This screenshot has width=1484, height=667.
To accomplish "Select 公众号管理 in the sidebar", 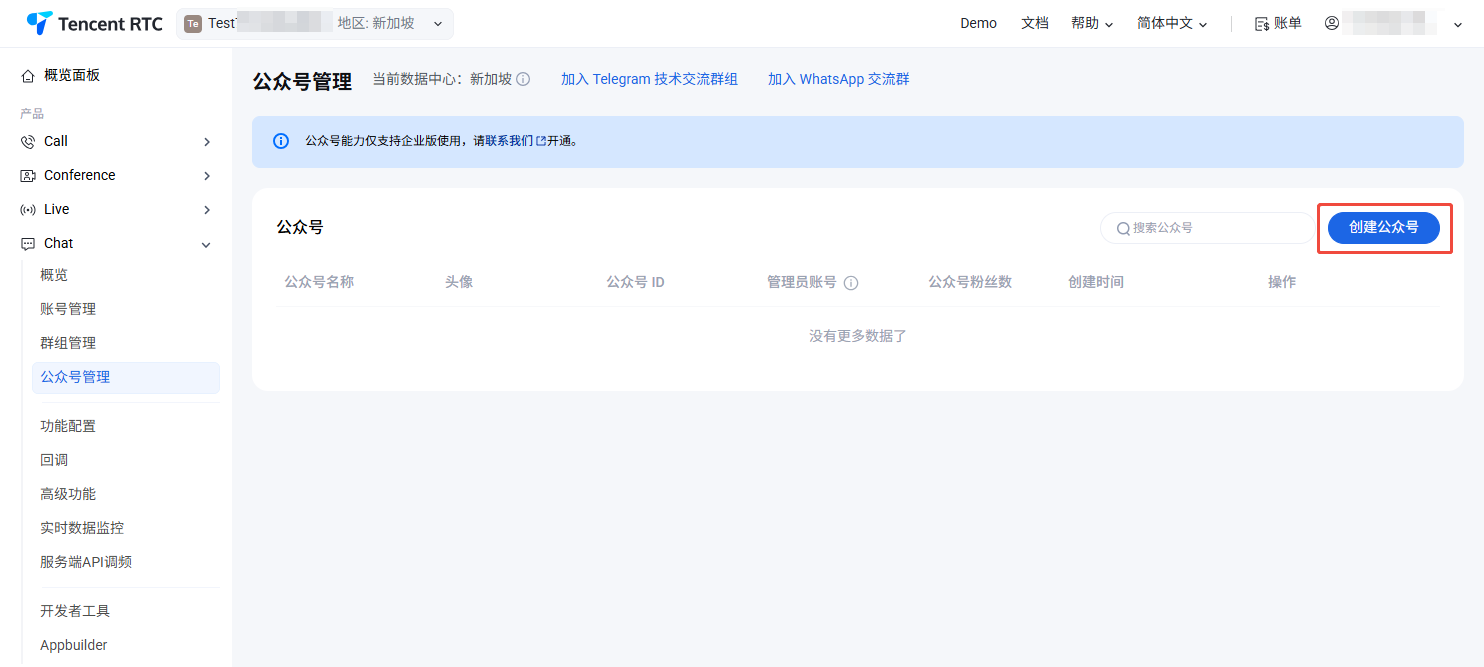I will point(126,377).
